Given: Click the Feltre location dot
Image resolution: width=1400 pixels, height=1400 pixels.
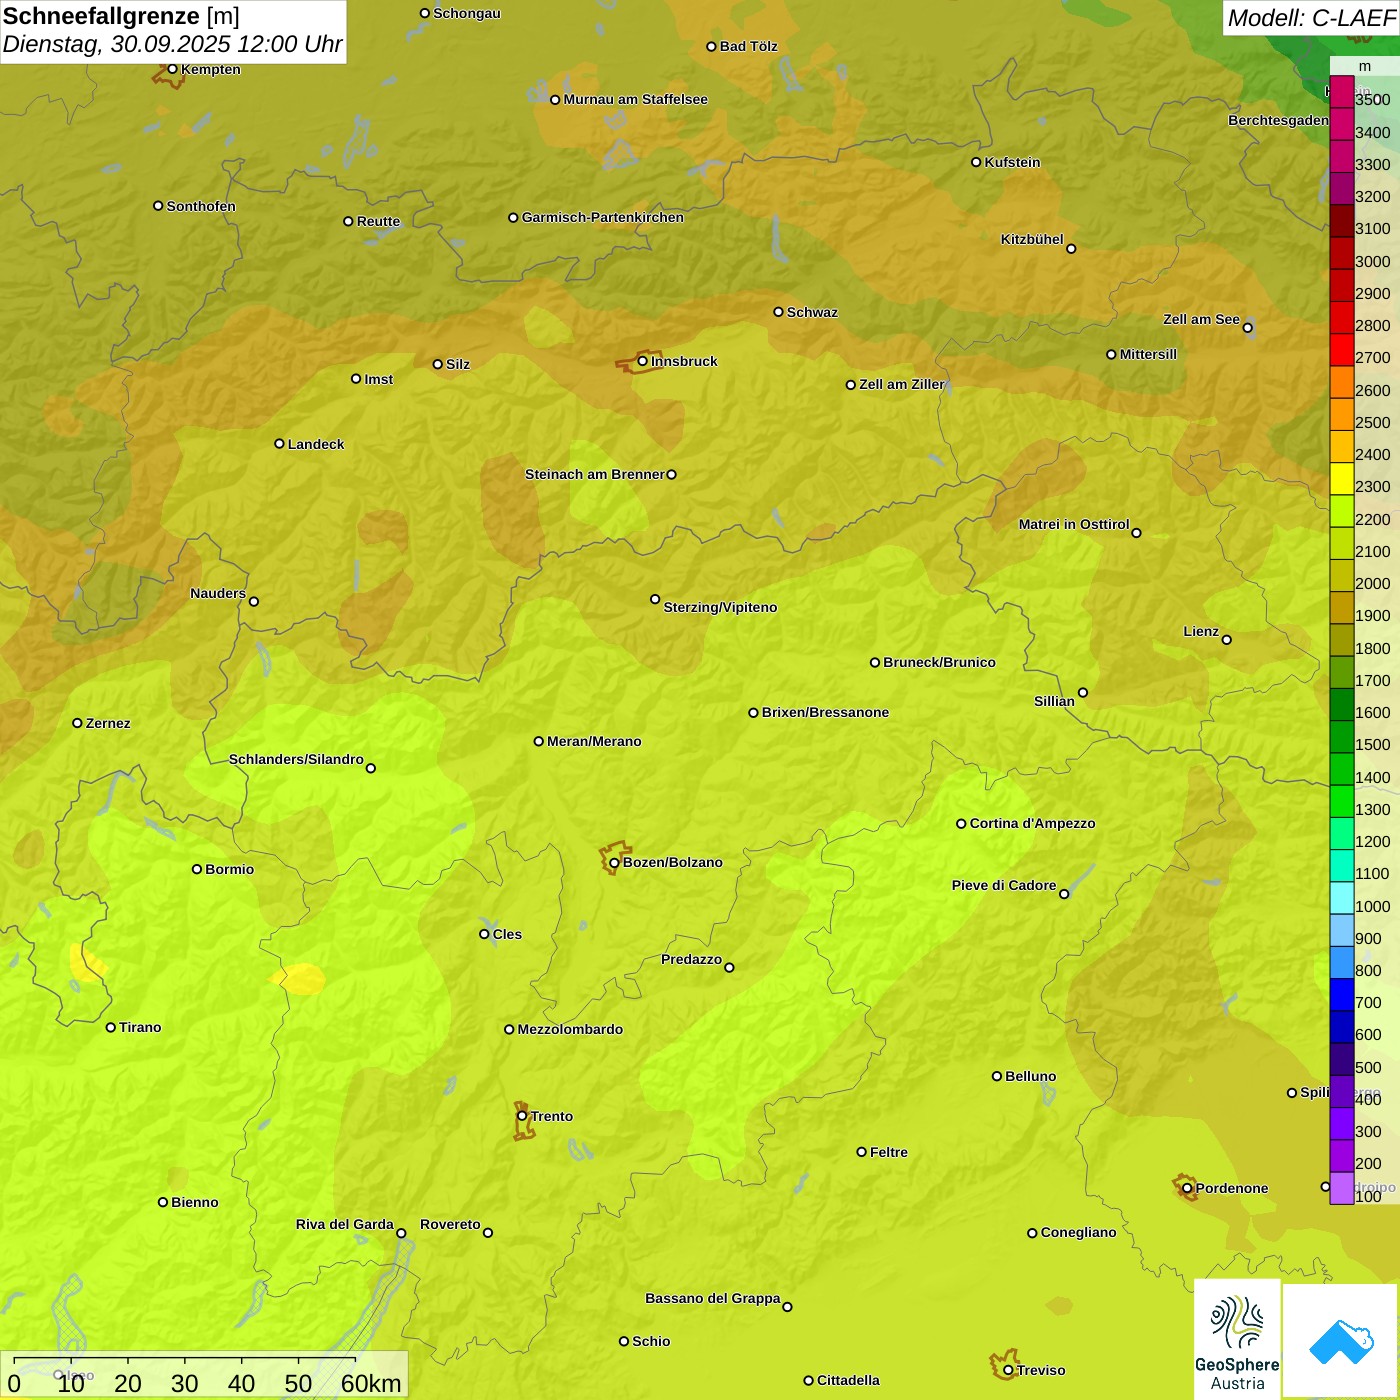Looking at the screenshot, I should point(862,1152).
